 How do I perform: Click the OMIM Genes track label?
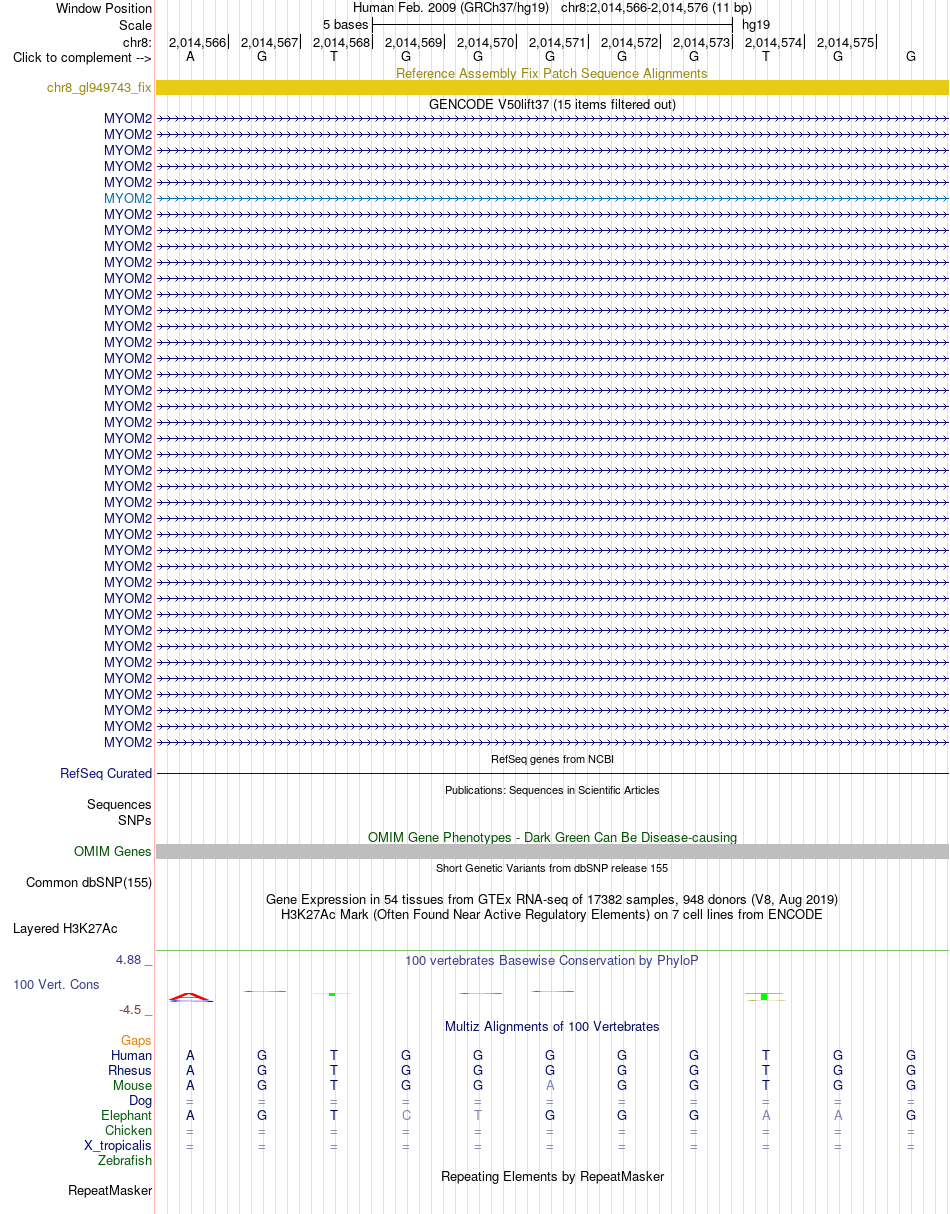[x=113, y=852]
